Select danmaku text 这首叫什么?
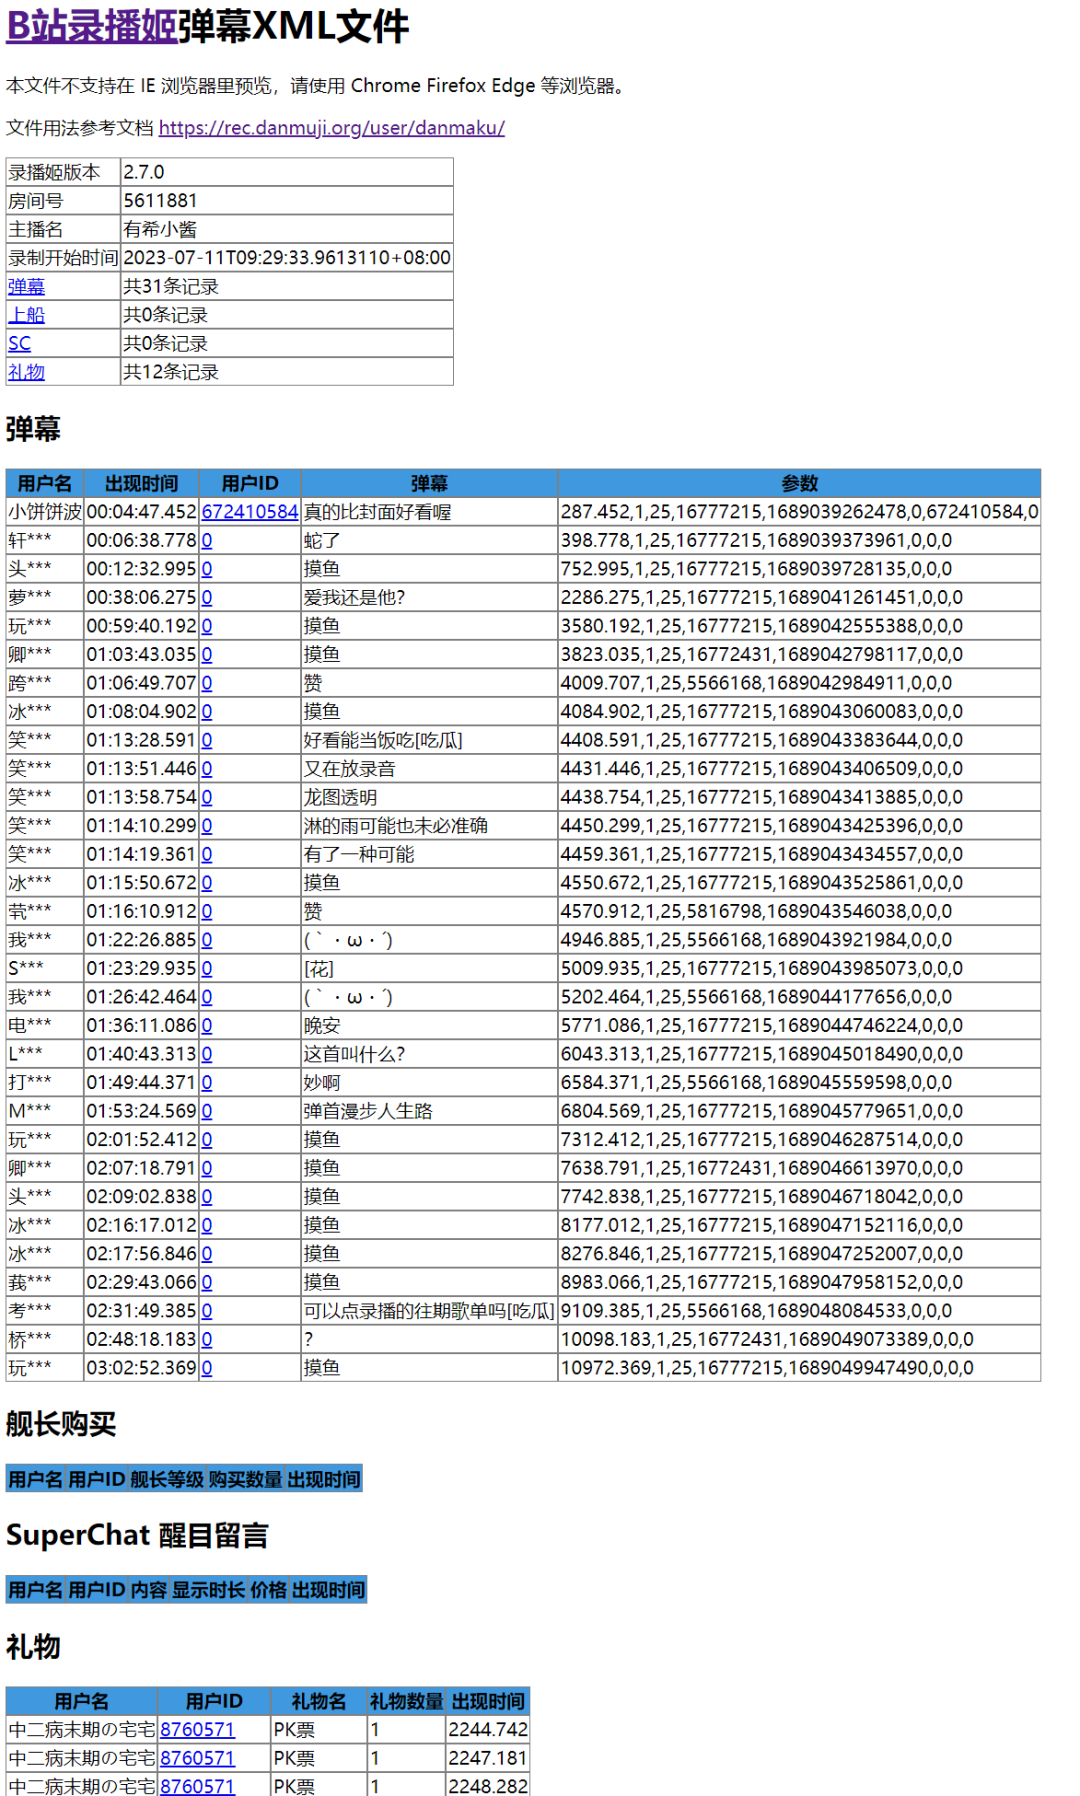Viewport: 1080px width, 1796px height. coord(354,1054)
